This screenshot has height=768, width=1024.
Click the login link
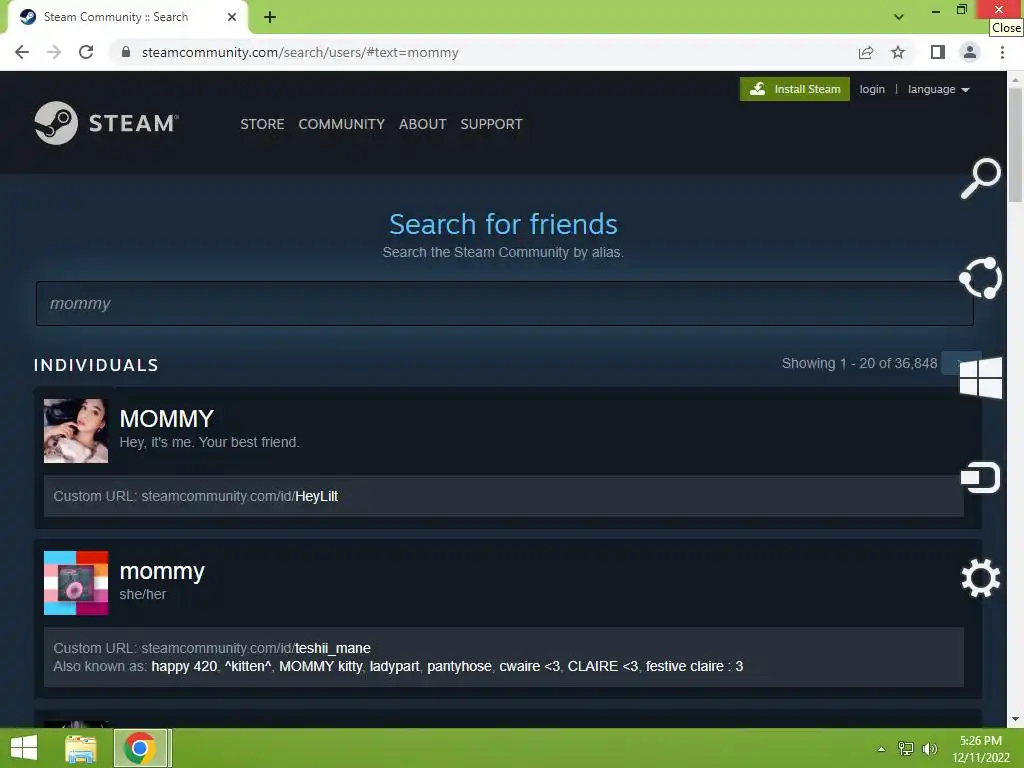click(872, 89)
